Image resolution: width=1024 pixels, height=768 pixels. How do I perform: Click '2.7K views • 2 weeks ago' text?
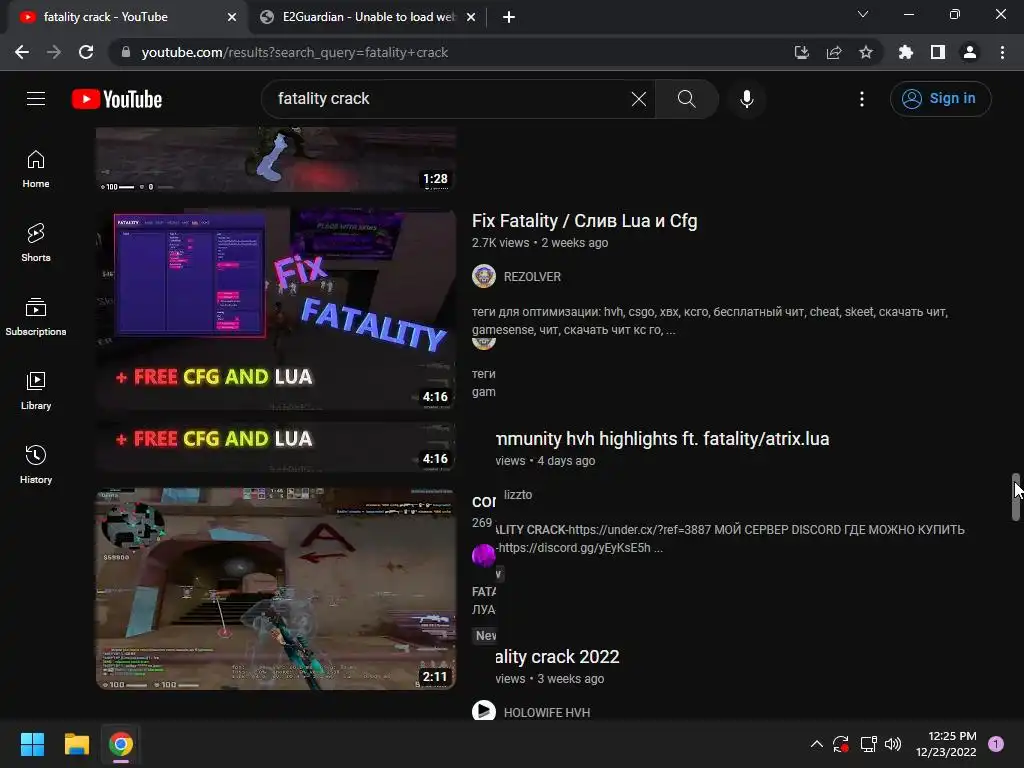click(540, 242)
